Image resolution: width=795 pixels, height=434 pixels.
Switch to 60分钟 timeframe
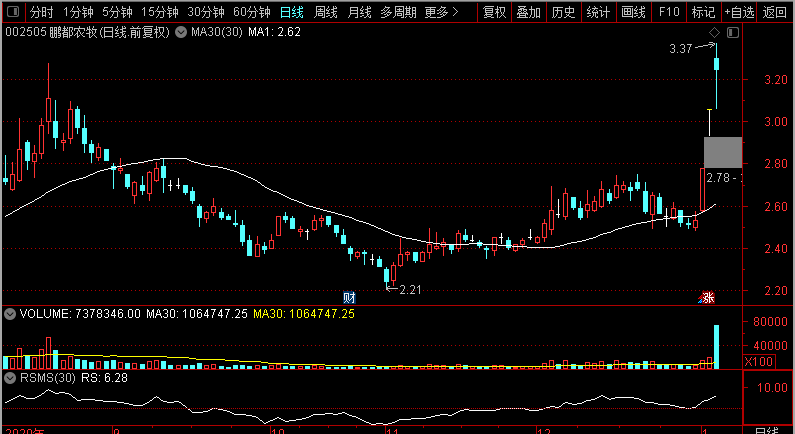(252, 13)
